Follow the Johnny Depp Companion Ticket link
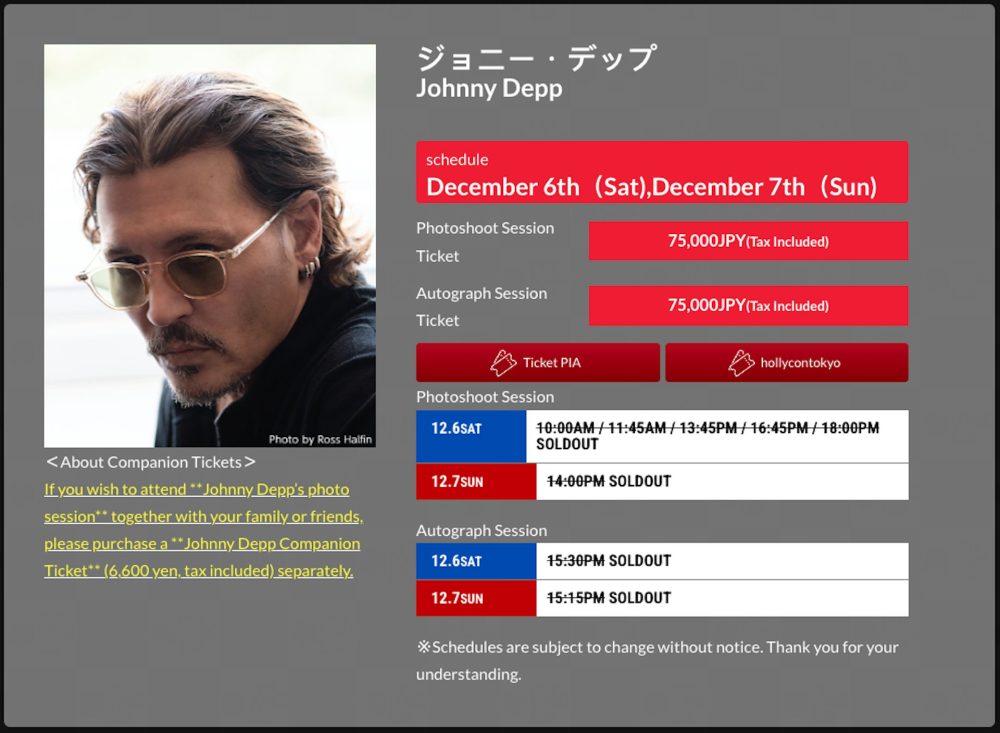This screenshot has height=733, width=1000. pos(203,529)
